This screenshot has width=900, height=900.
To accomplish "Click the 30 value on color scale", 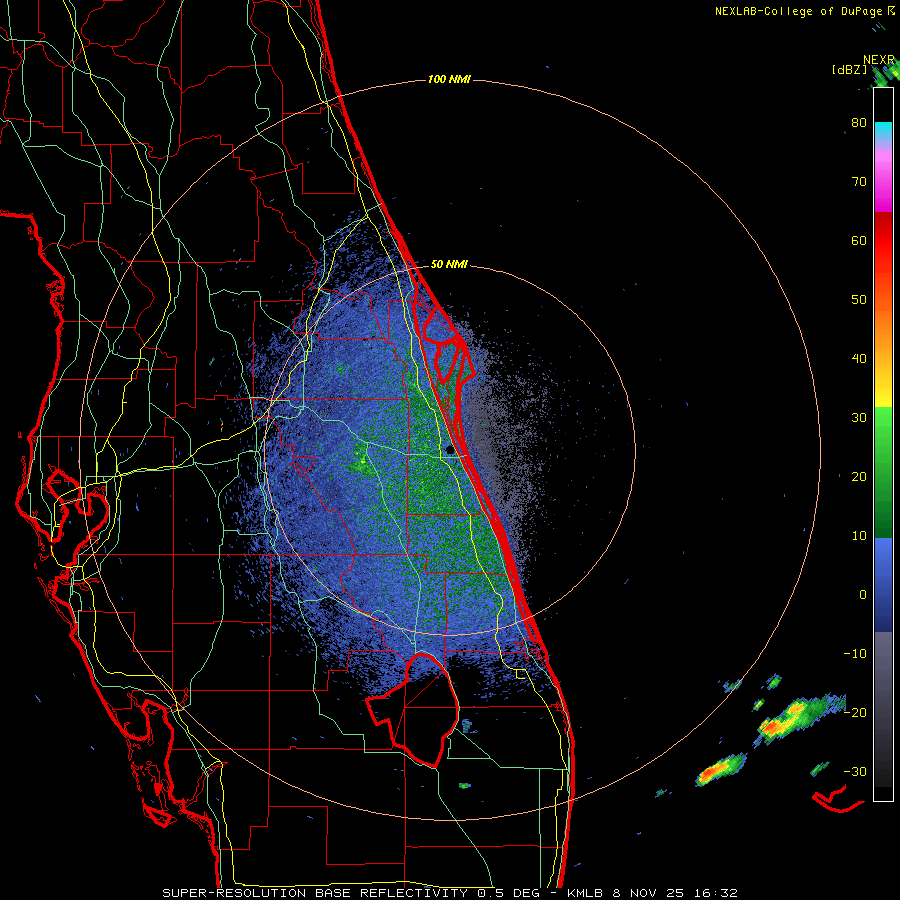I will coord(859,418).
